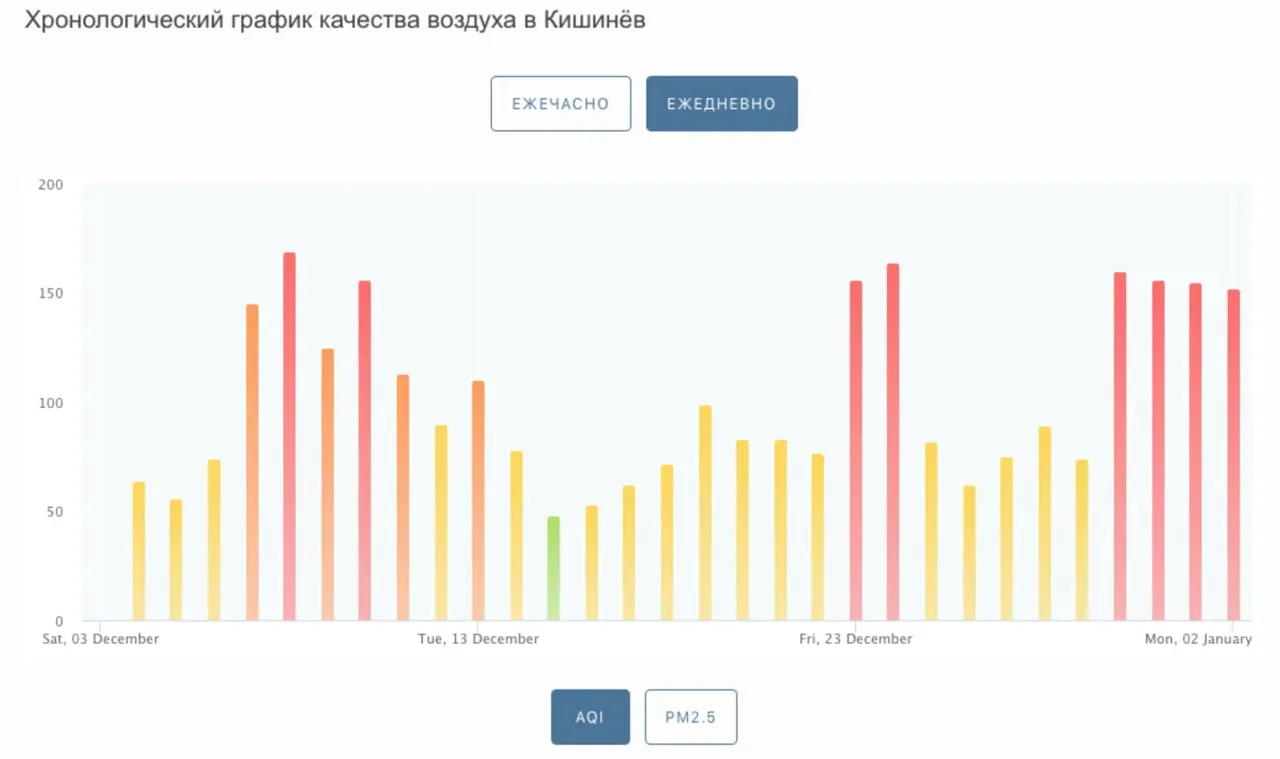Click the second-tallest red bar near 163
This screenshot has width=1280, height=759.
pos(893,441)
